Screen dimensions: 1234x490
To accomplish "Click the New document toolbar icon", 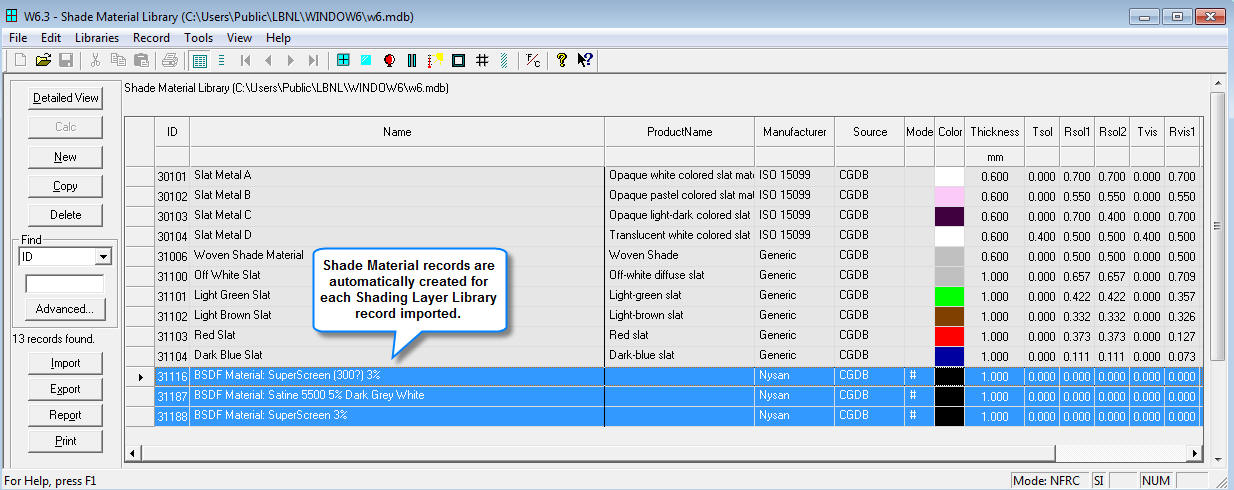I will 20,60.
